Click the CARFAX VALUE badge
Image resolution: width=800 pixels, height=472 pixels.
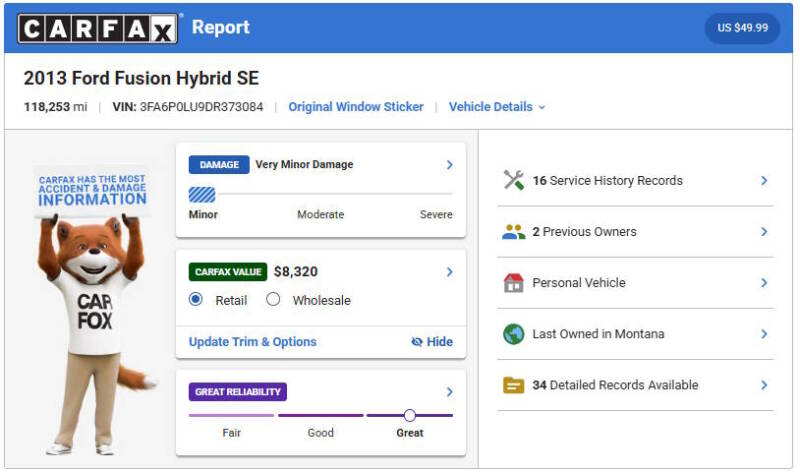(228, 272)
